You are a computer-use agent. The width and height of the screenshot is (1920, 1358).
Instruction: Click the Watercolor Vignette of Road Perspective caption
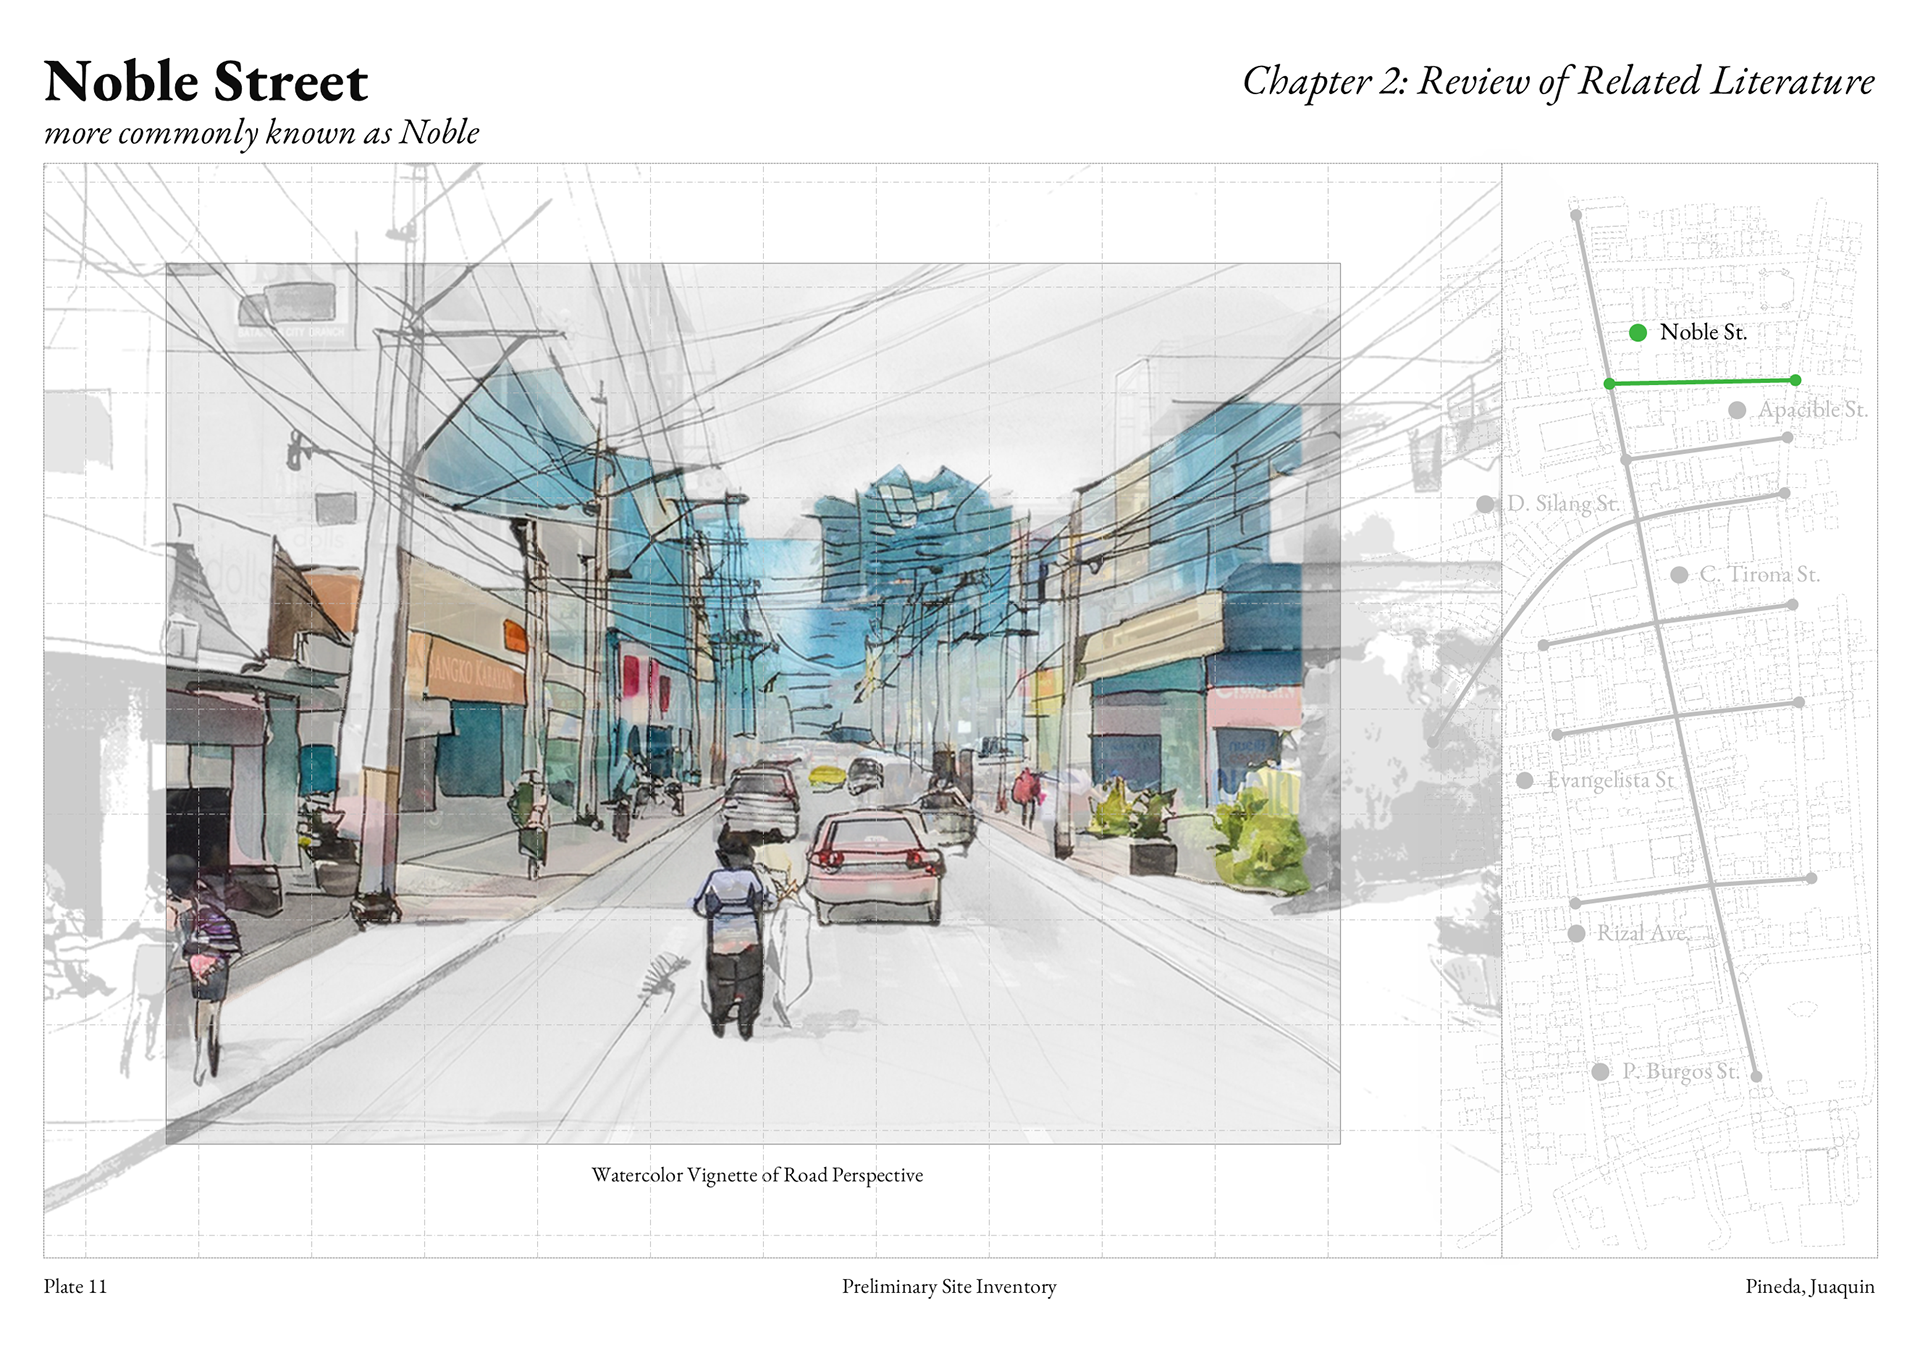757,1175
